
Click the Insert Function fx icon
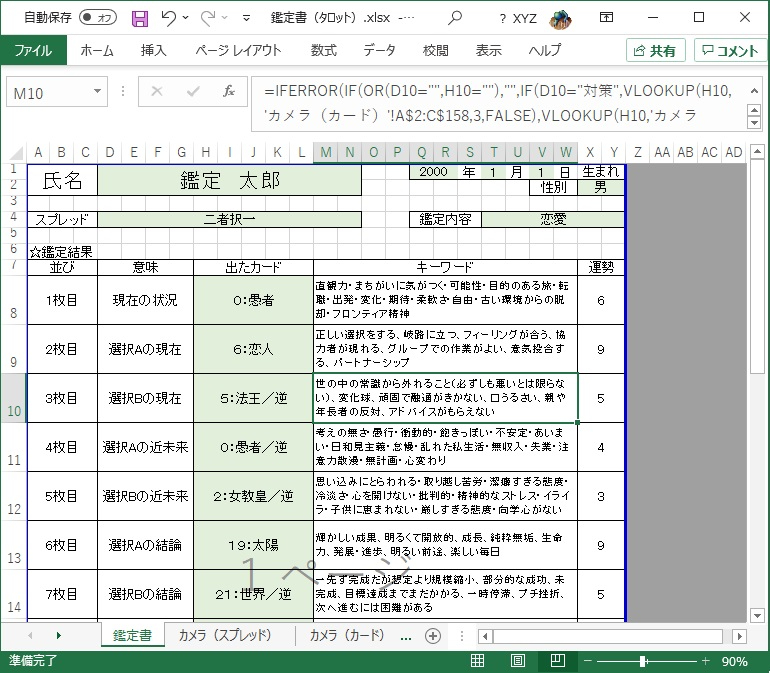click(229, 91)
